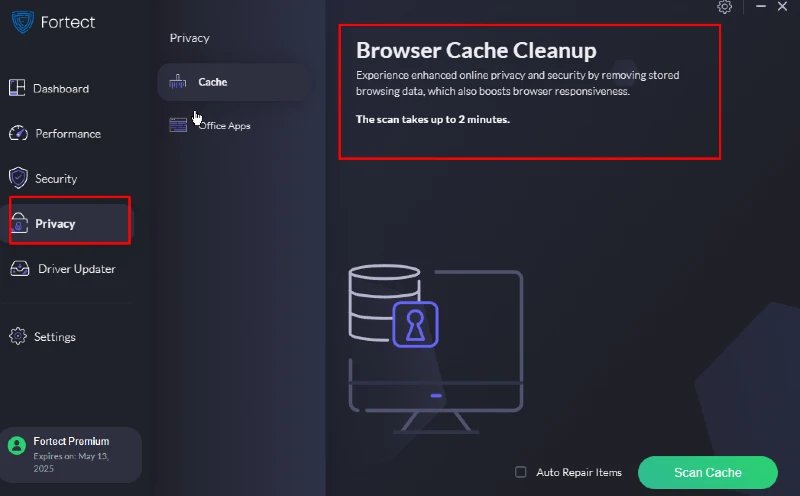Click the Driver Updater icon
This screenshot has height=496, width=800.
pyautogui.click(x=20, y=268)
